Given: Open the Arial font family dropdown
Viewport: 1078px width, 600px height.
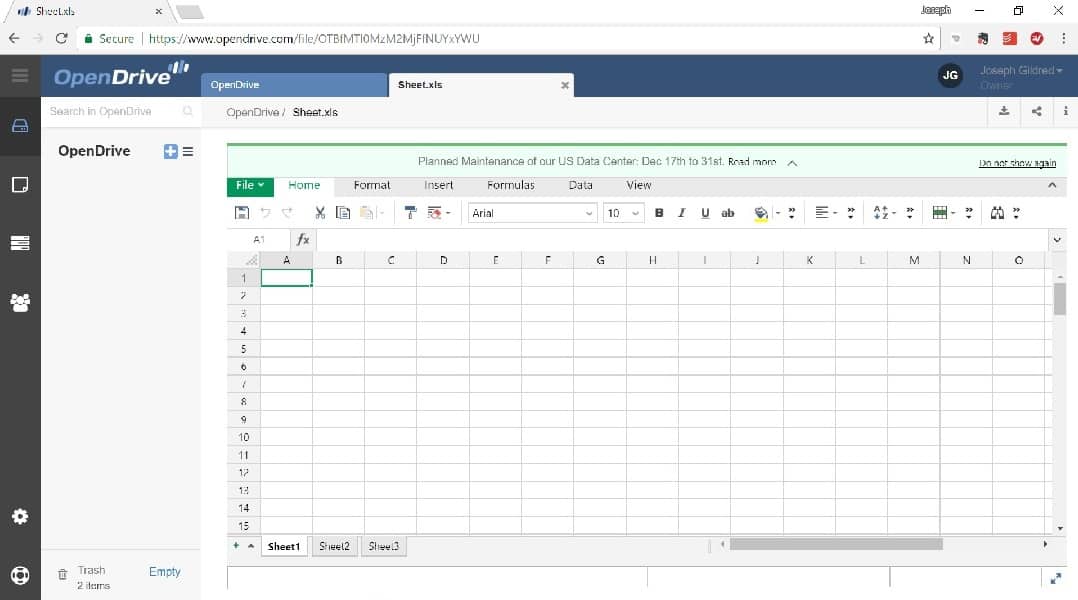Looking at the screenshot, I should pyautogui.click(x=531, y=212).
